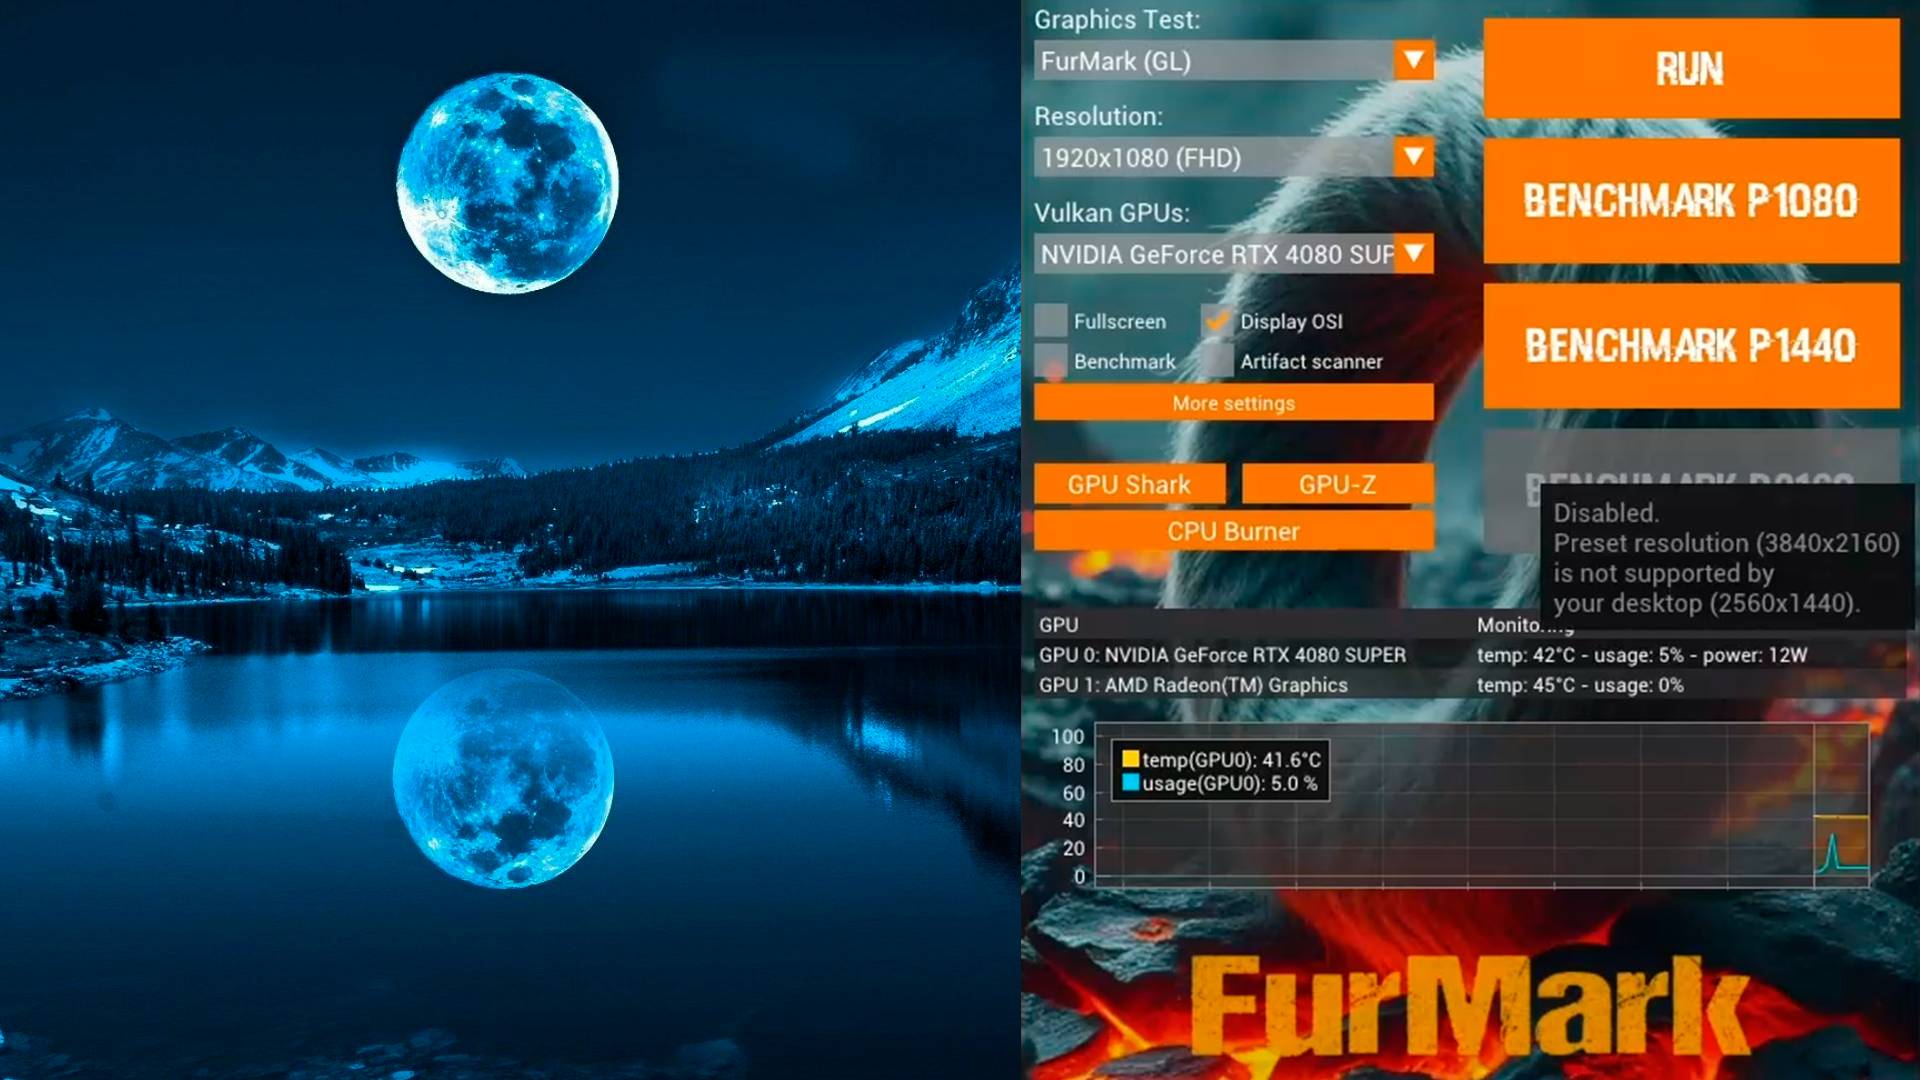Enable the Artifact scanner option

(x=1220, y=361)
